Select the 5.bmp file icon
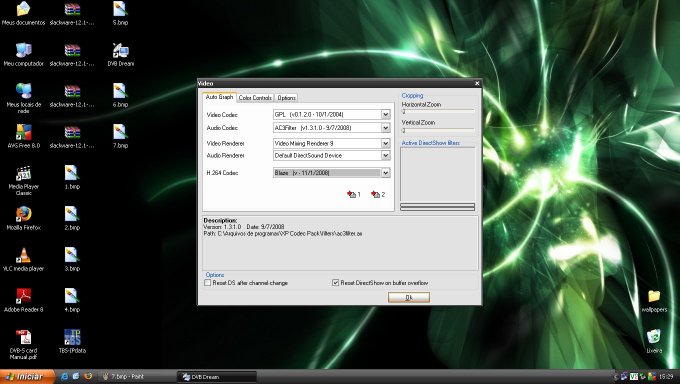The width and height of the screenshot is (680, 384). coord(120,13)
